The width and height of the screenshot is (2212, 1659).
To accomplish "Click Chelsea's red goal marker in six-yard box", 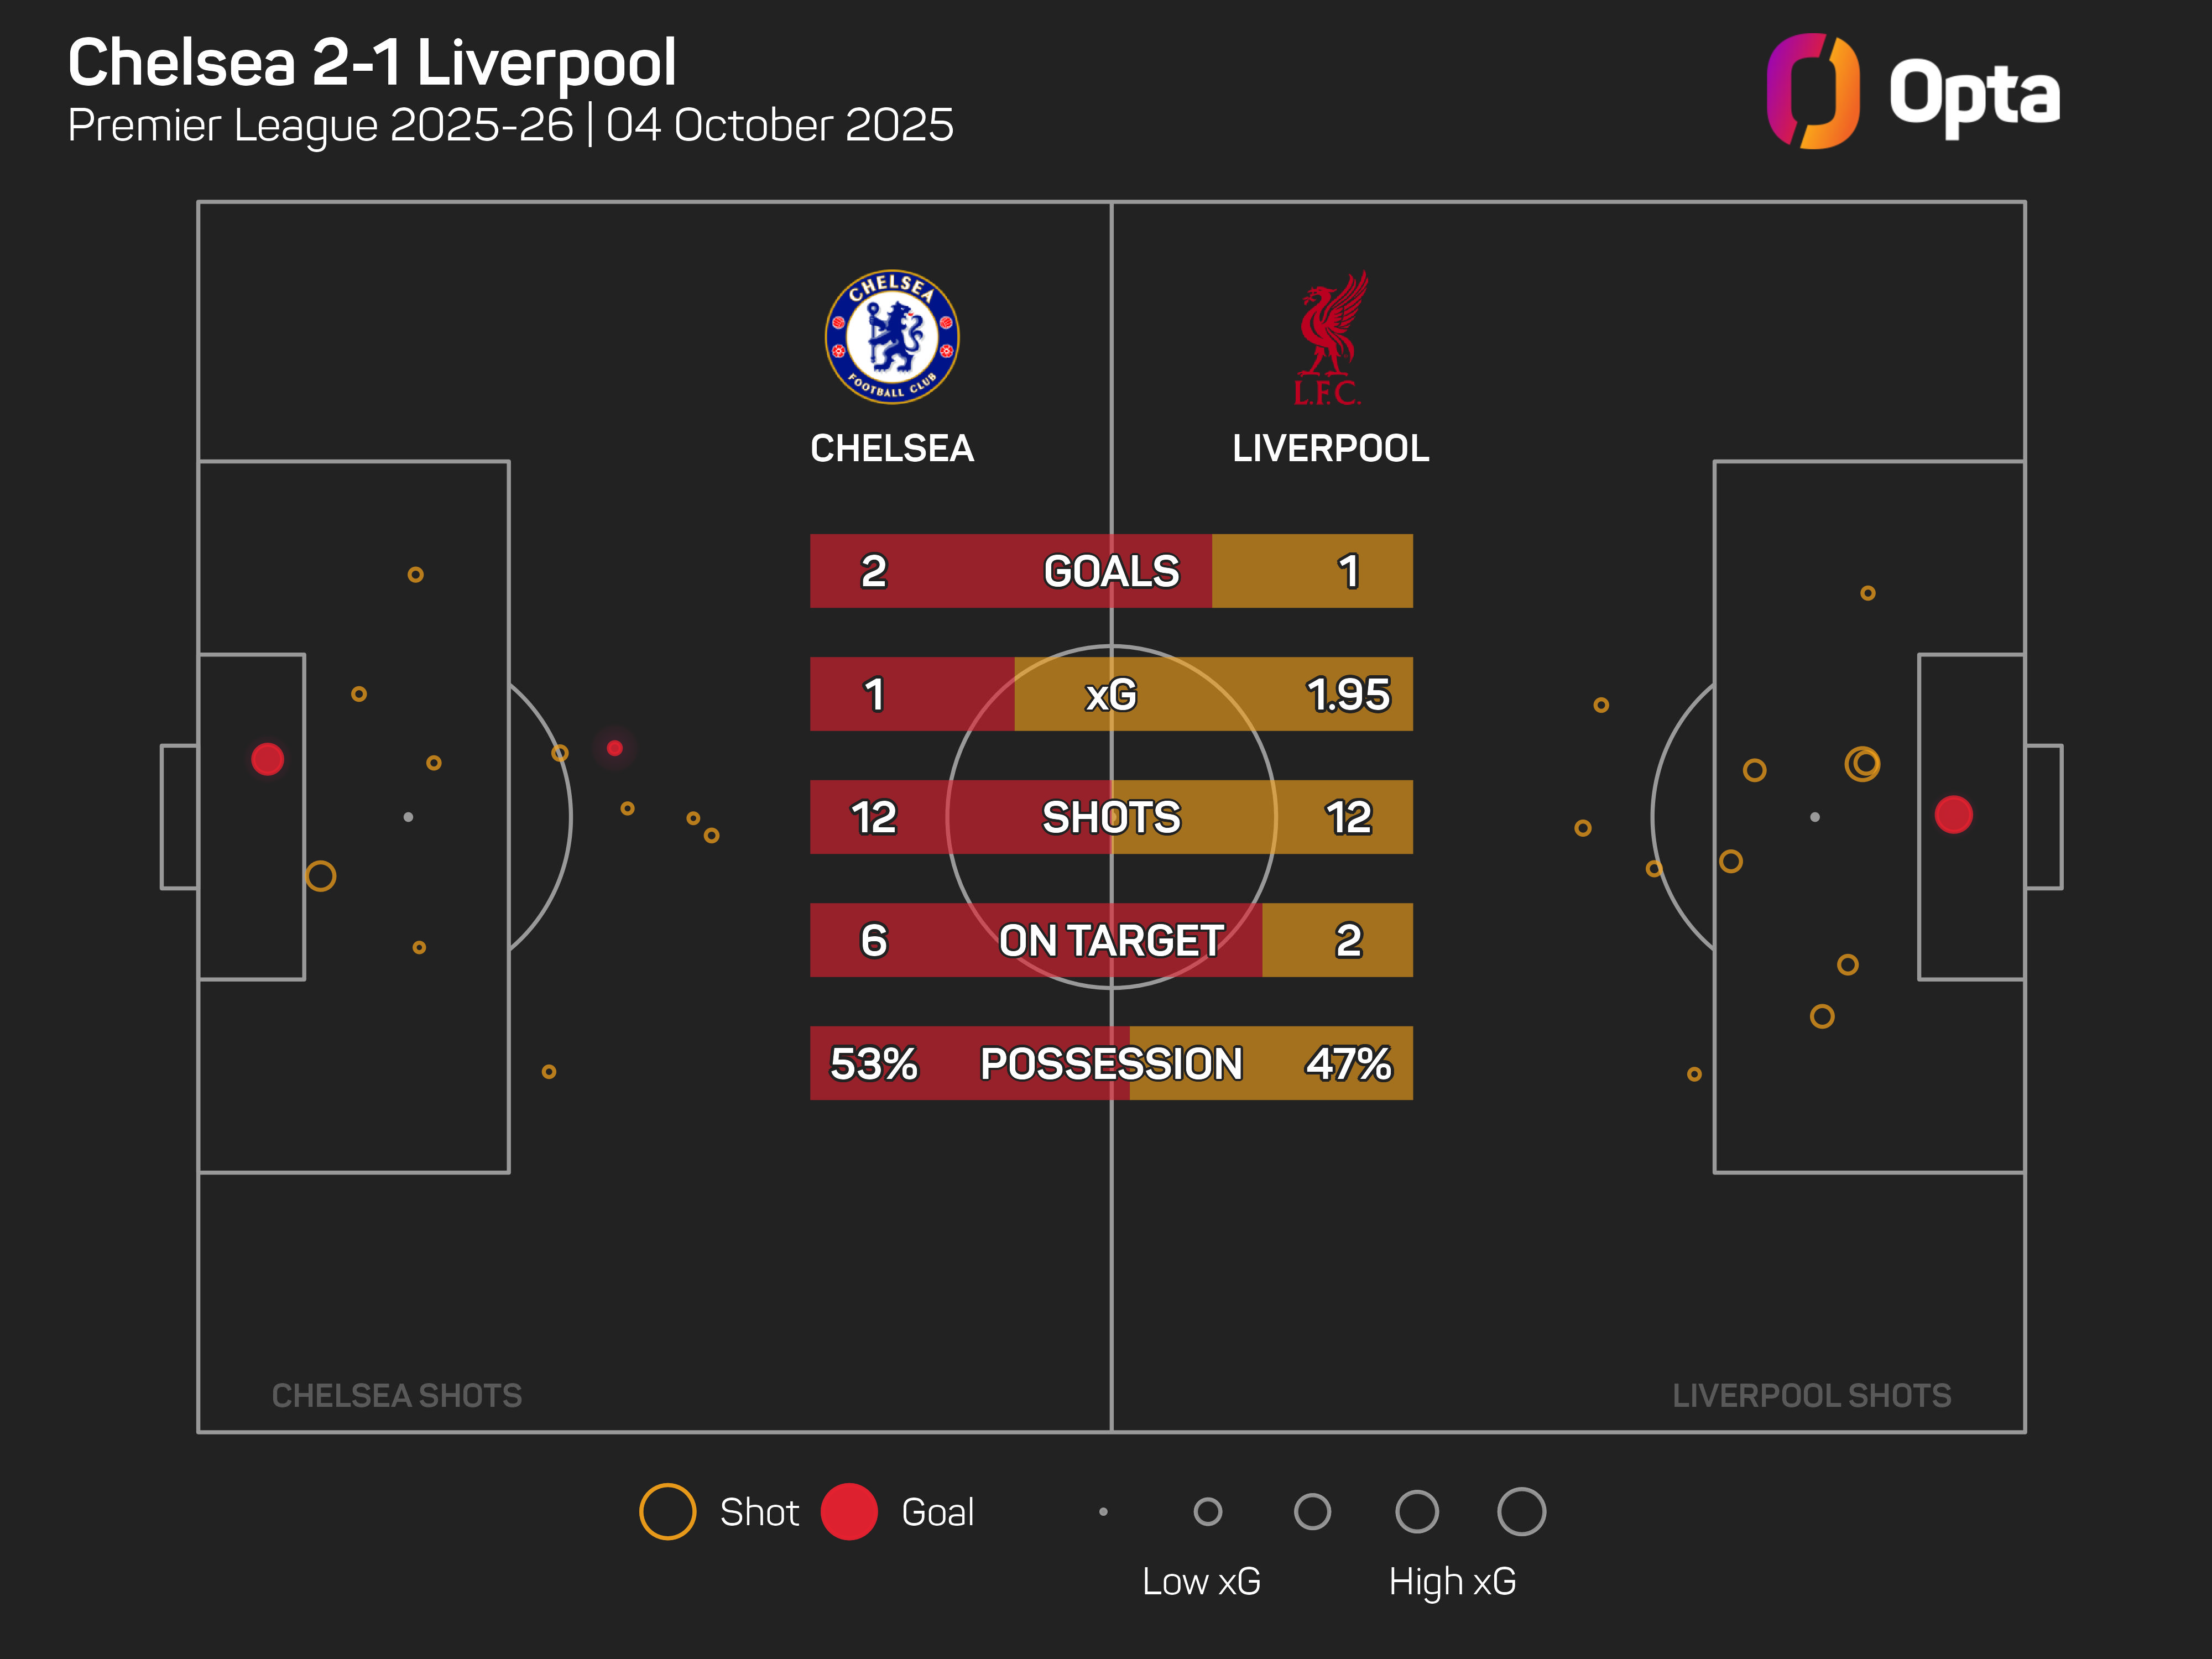I will (267, 759).
